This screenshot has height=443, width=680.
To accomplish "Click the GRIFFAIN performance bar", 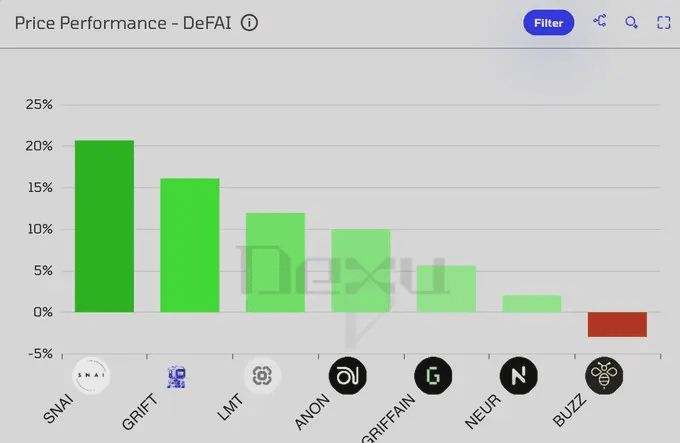I will pos(446,289).
